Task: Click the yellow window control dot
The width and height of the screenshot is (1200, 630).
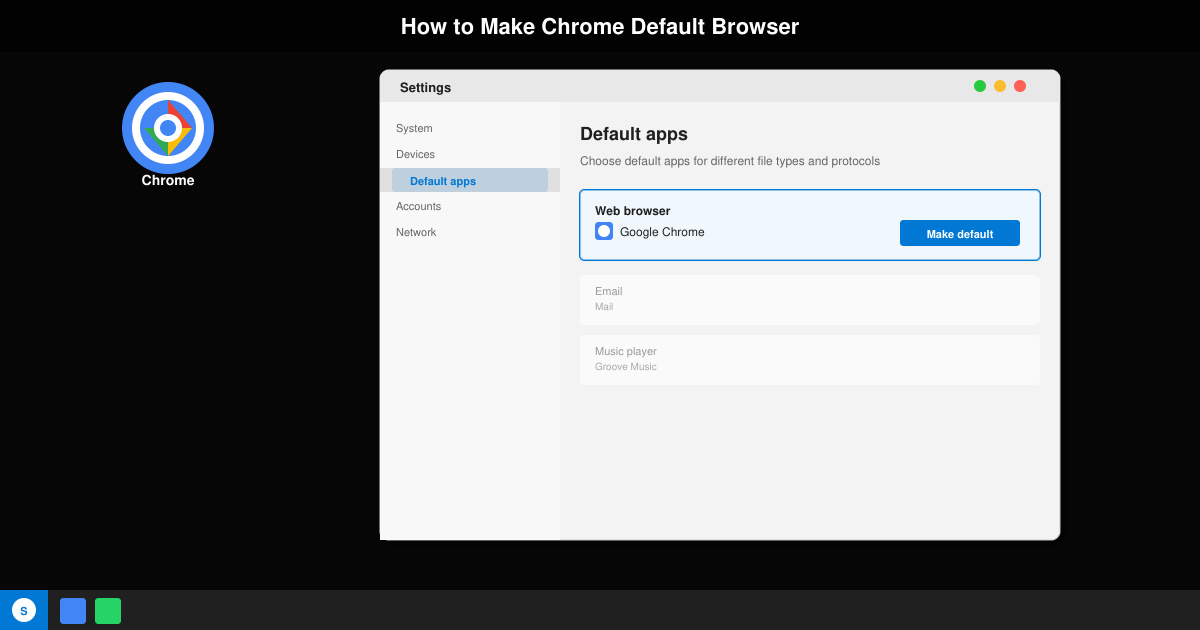Action: (x=1000, y=86)
